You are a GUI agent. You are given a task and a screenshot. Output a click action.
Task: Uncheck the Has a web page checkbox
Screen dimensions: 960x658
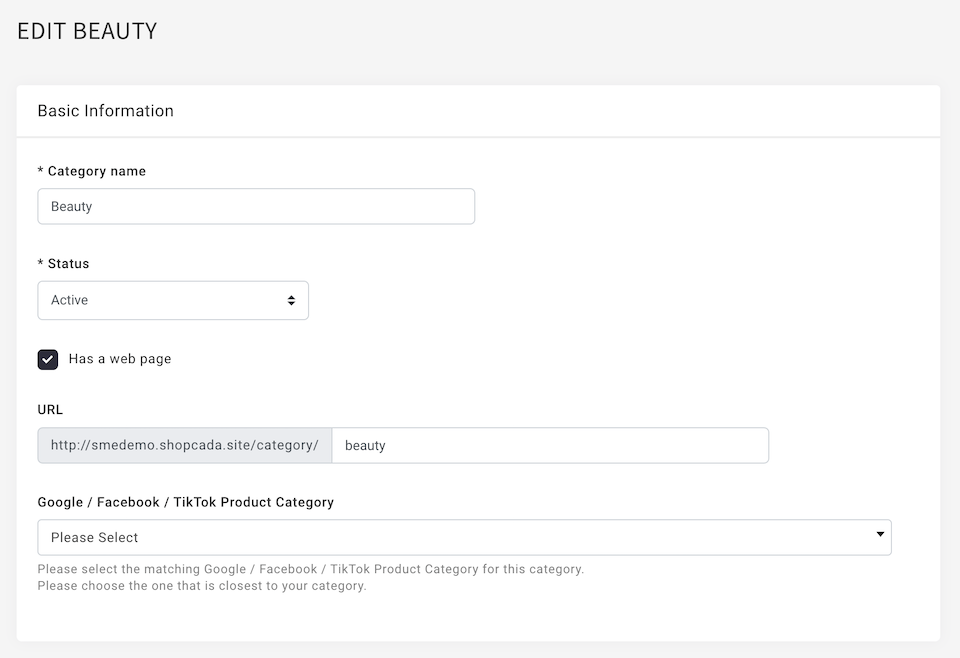tap(48, 359)
